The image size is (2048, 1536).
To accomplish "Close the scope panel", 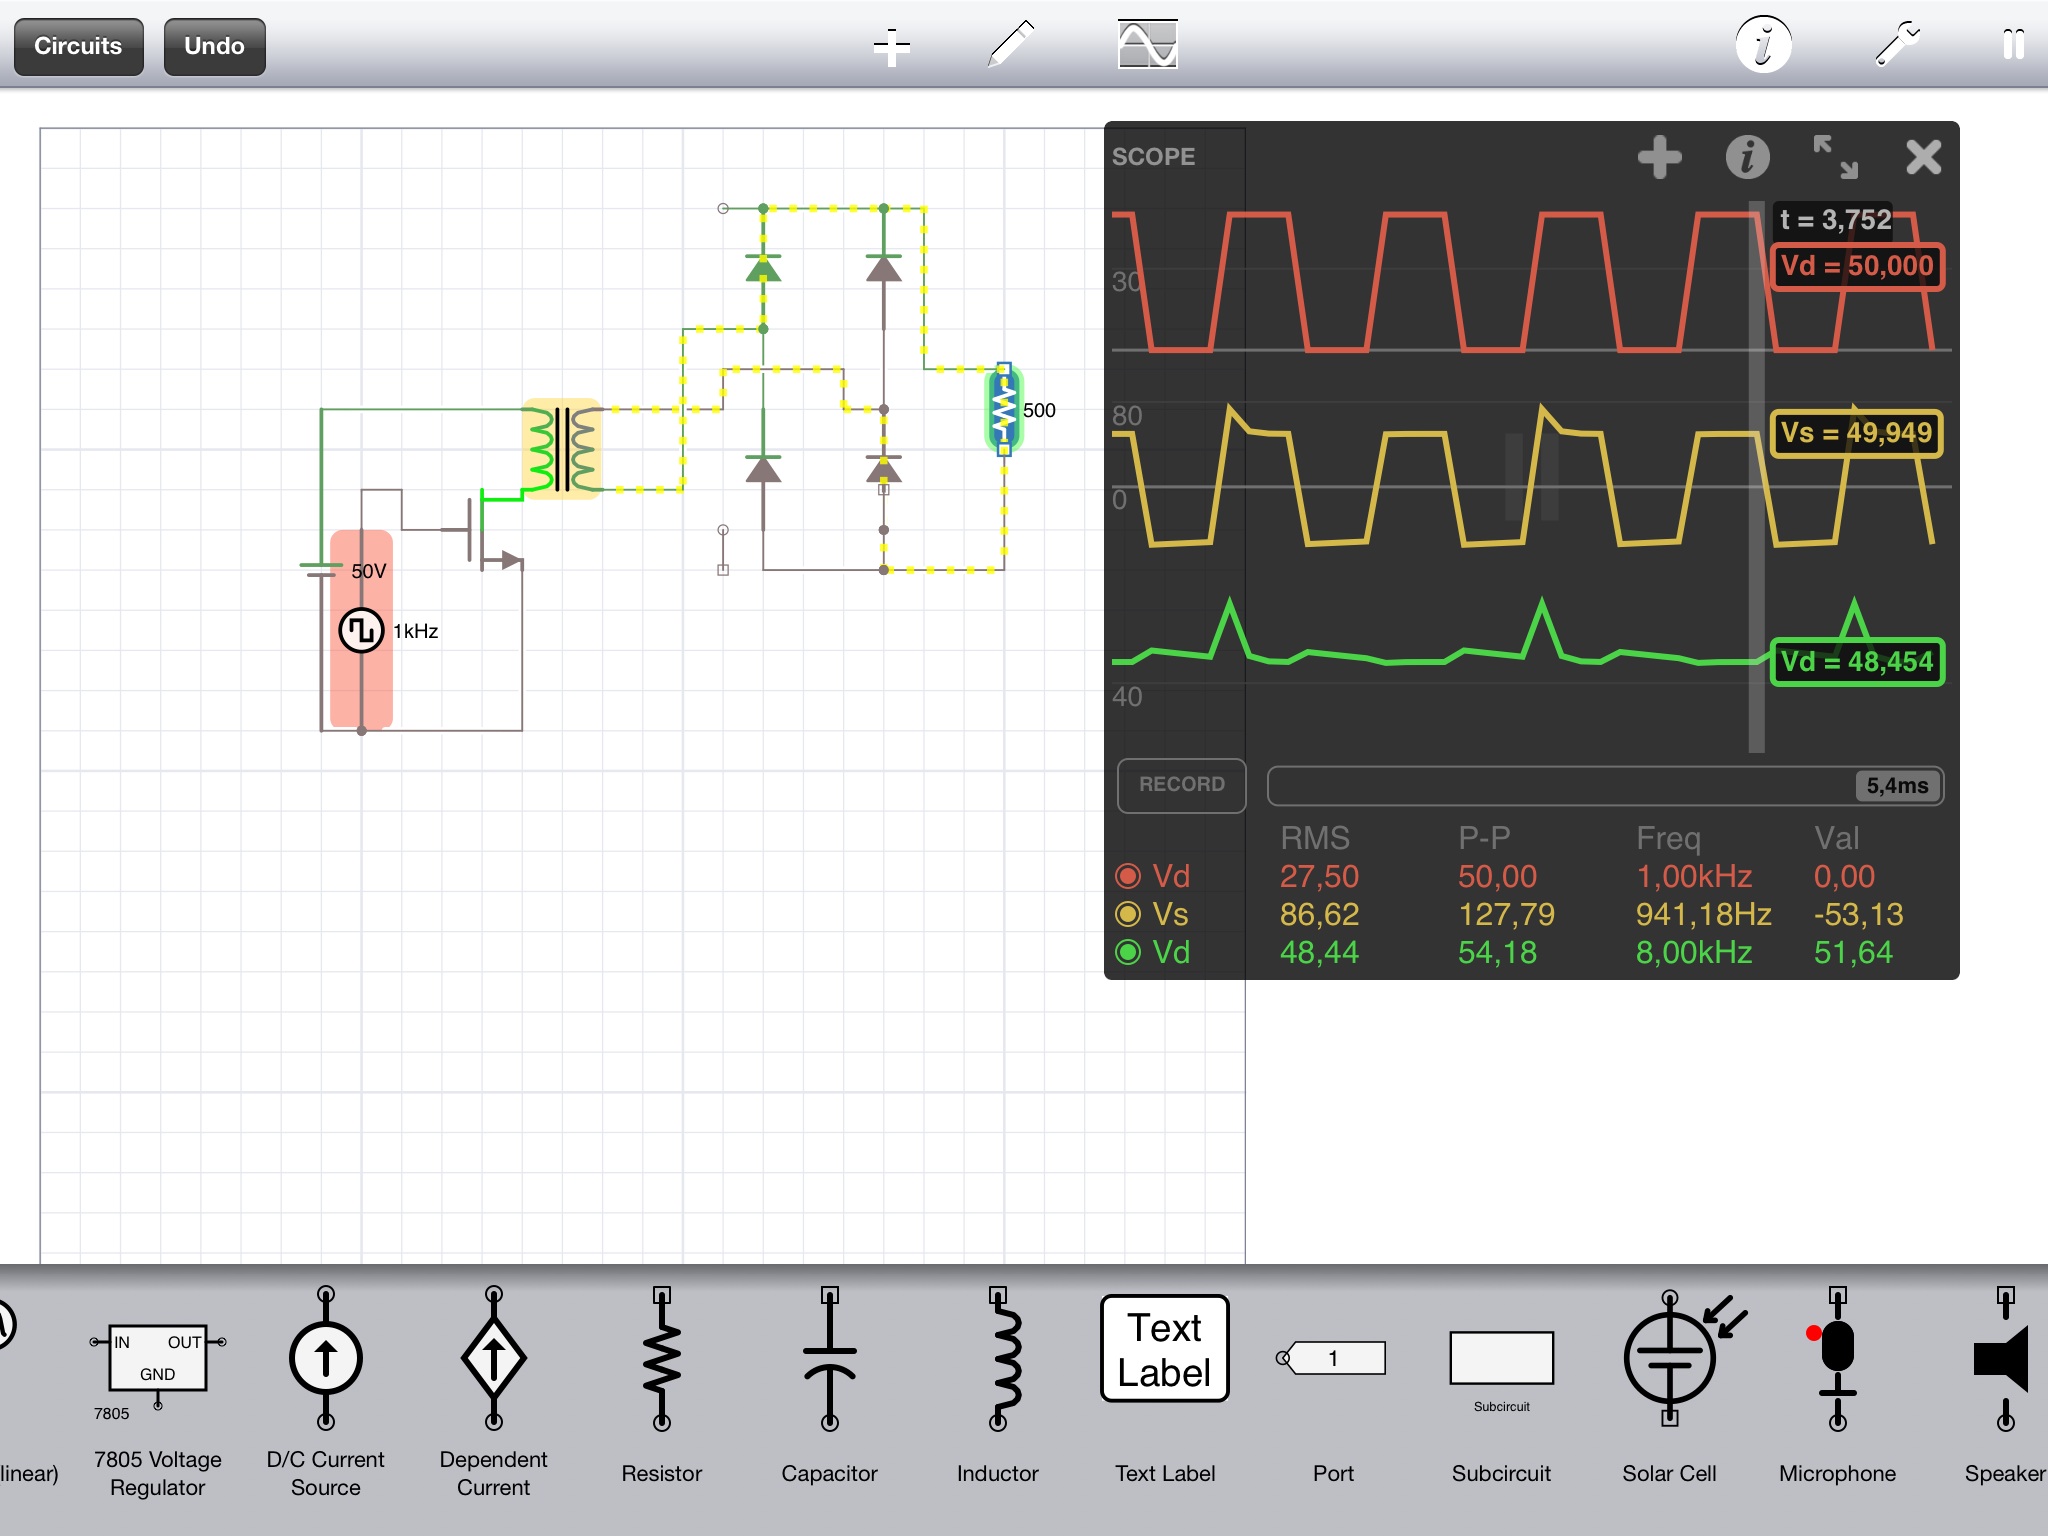I will [1923, 157].
